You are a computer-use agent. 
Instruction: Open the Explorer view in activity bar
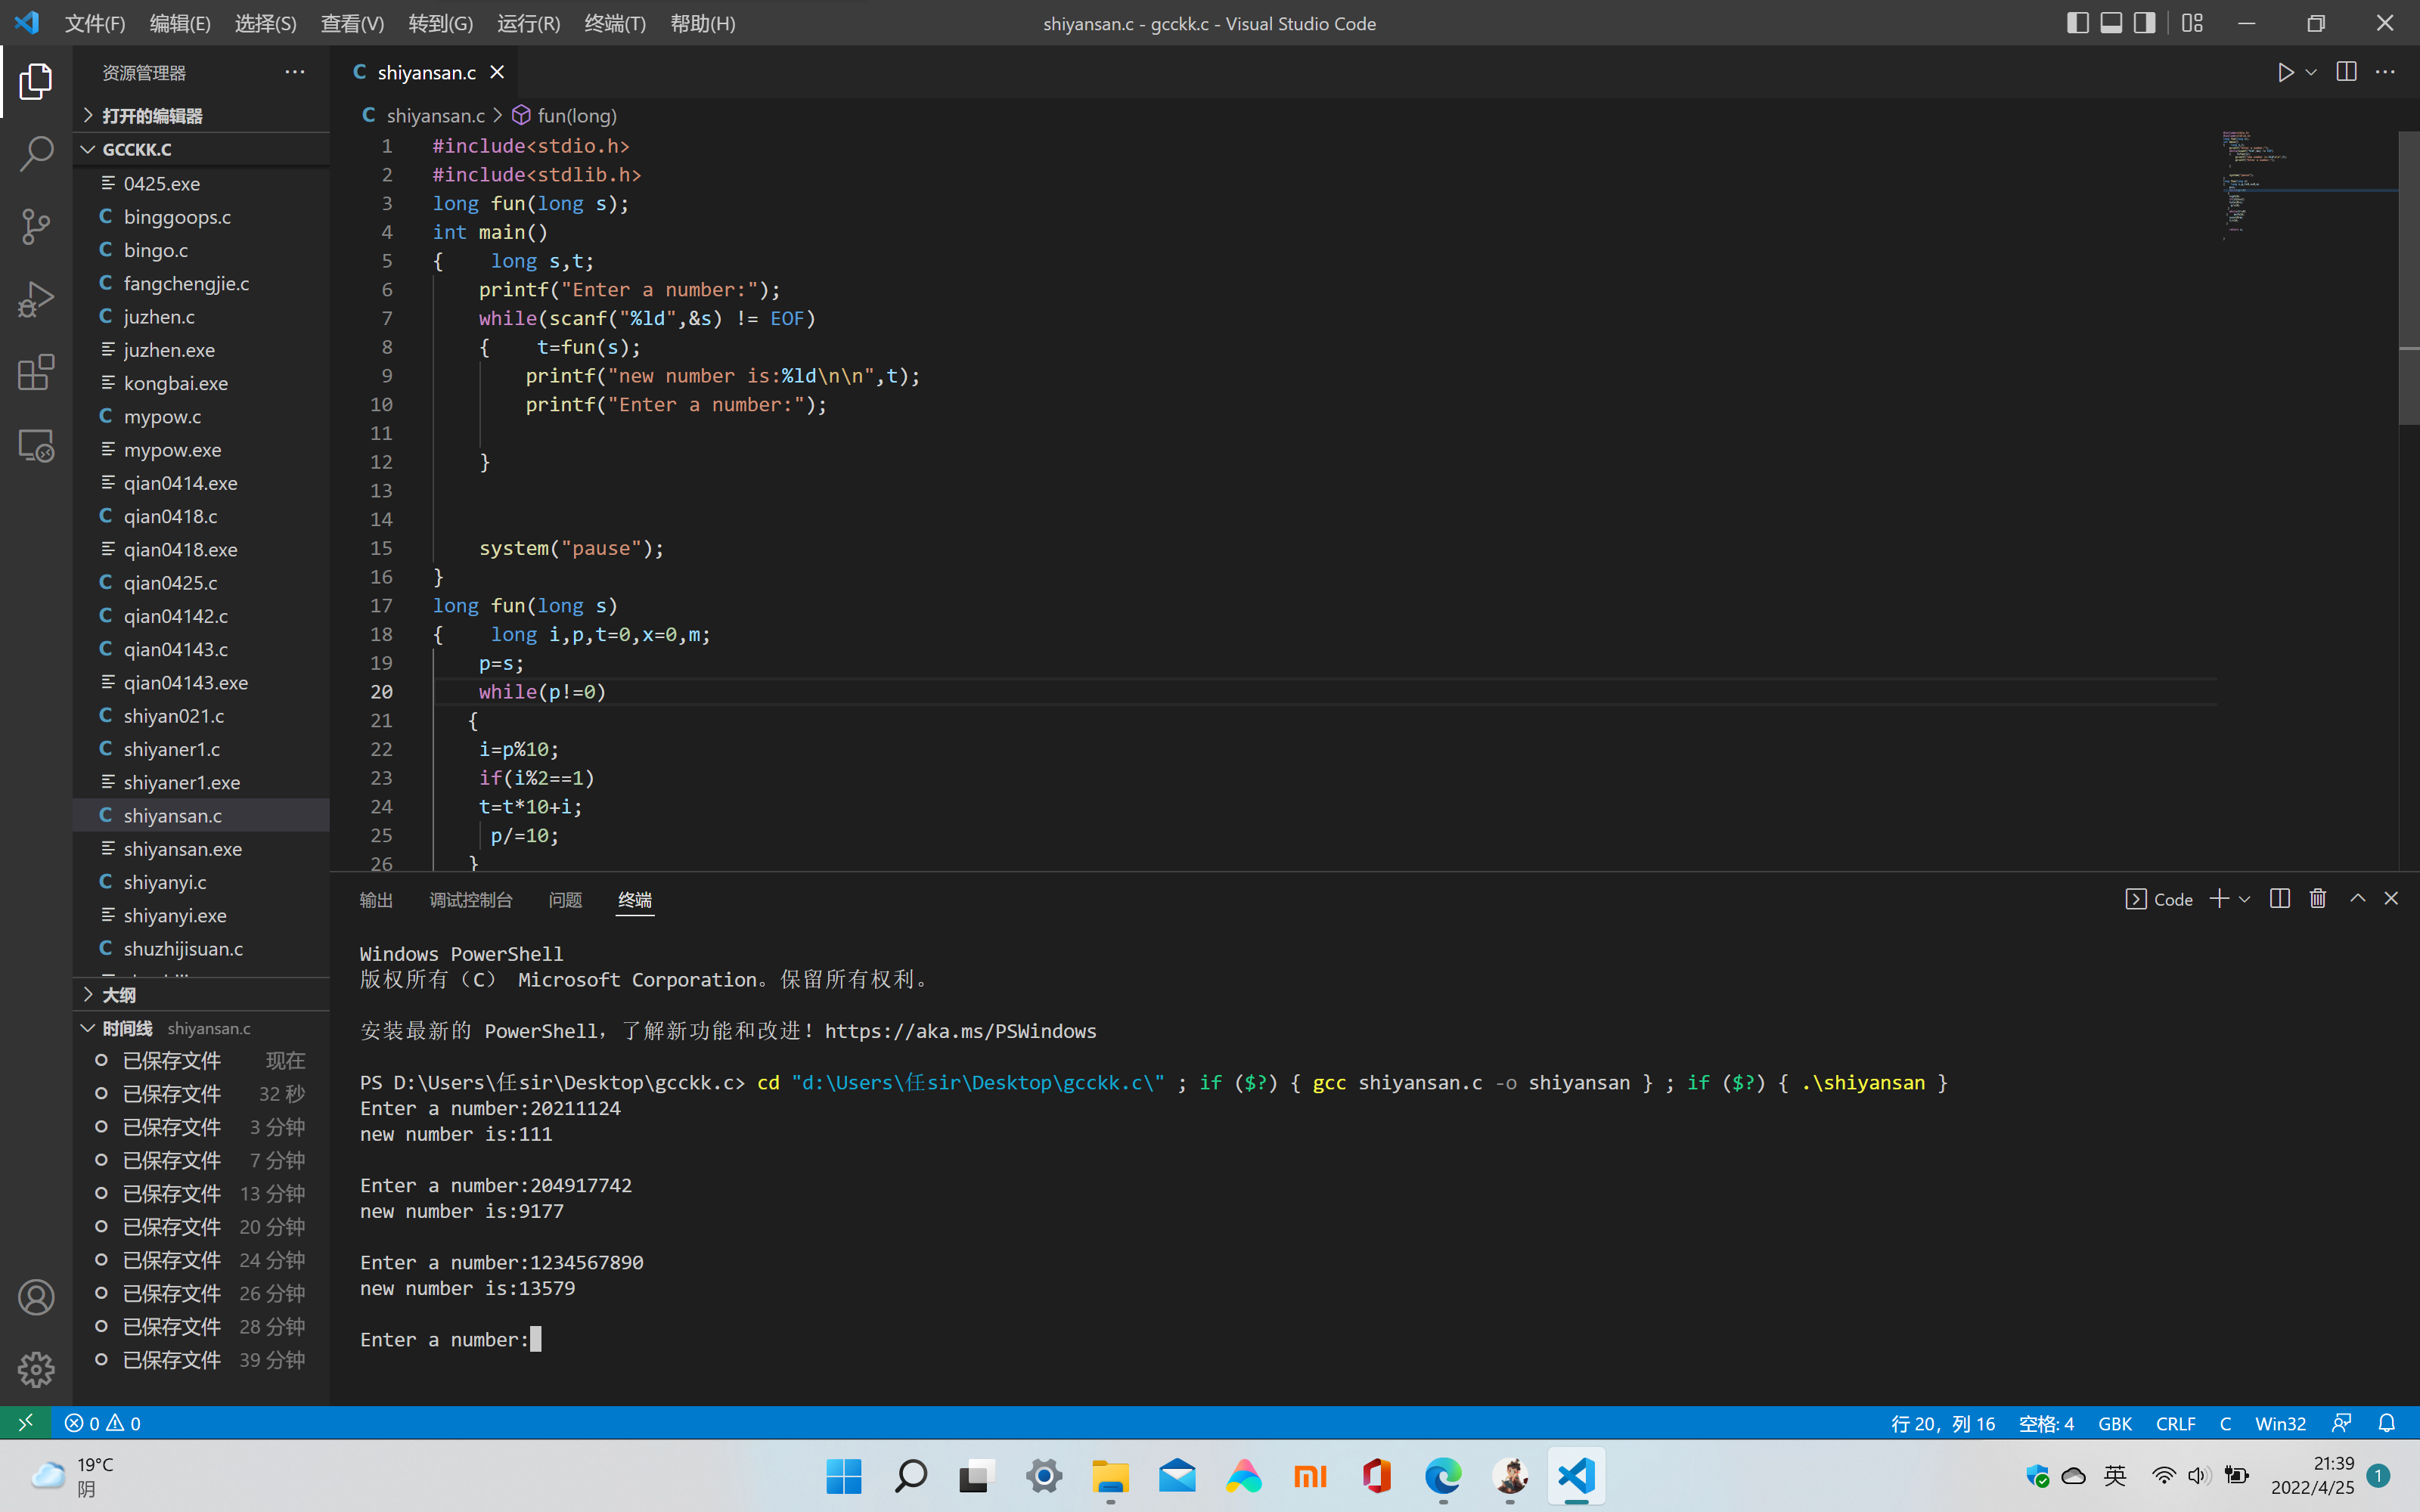[x=36, y=81]
